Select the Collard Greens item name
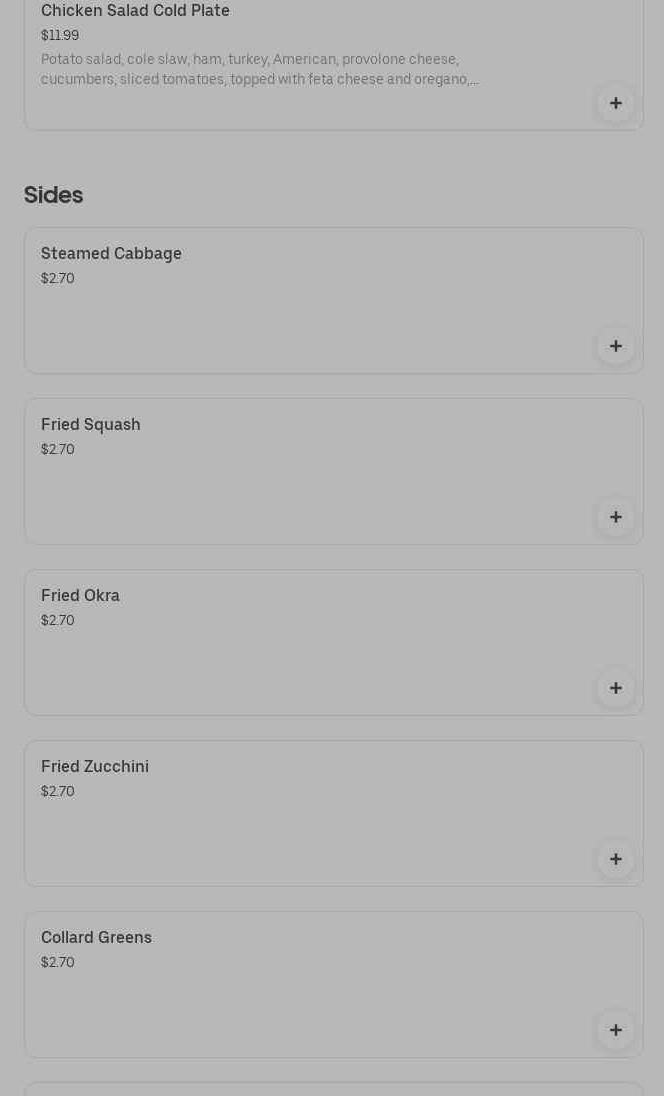Screen dimensions: 664x1096 96,938
